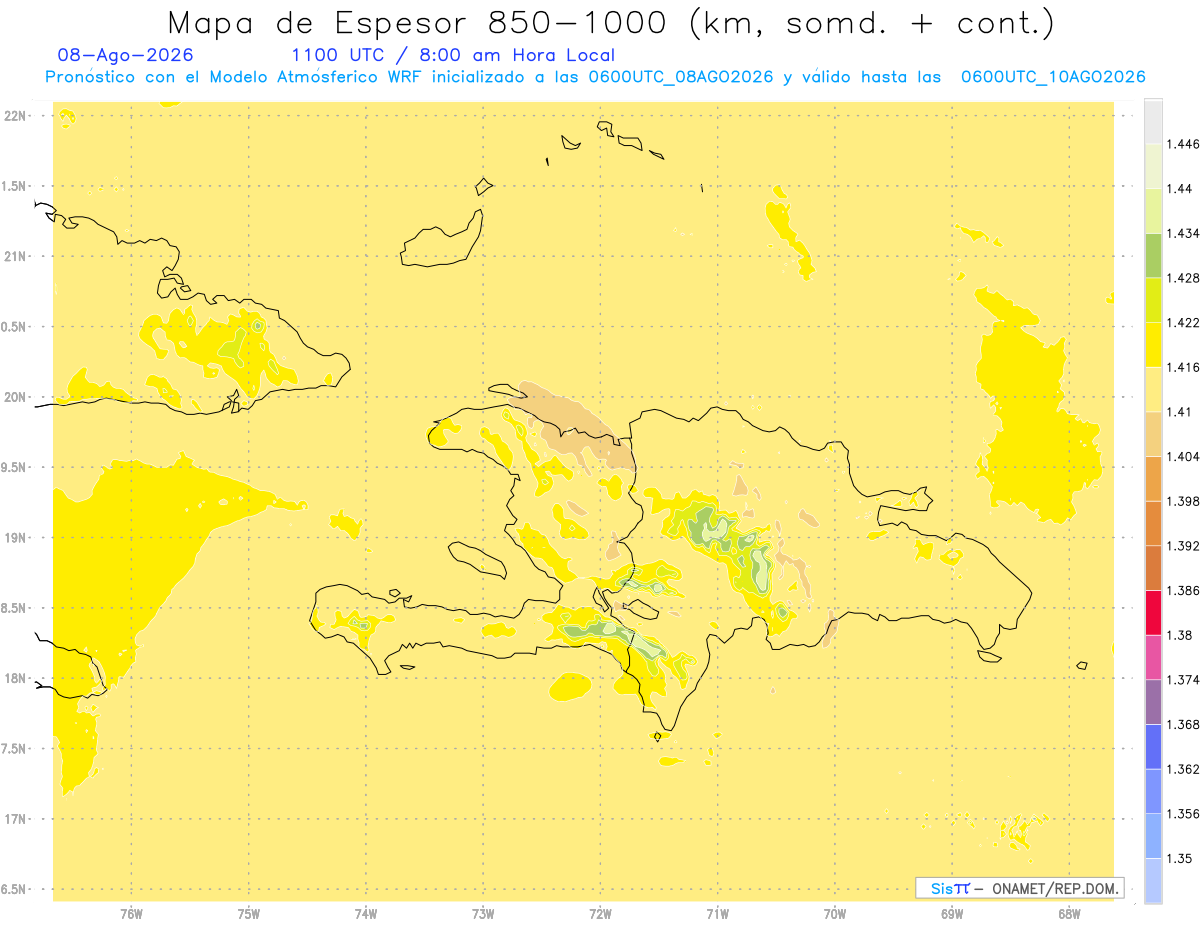Click the yellow-green swatch between 1.422 and 1.428
Image resolution: width=1200 pixels, height=927 pixels.
[1153, 299]
